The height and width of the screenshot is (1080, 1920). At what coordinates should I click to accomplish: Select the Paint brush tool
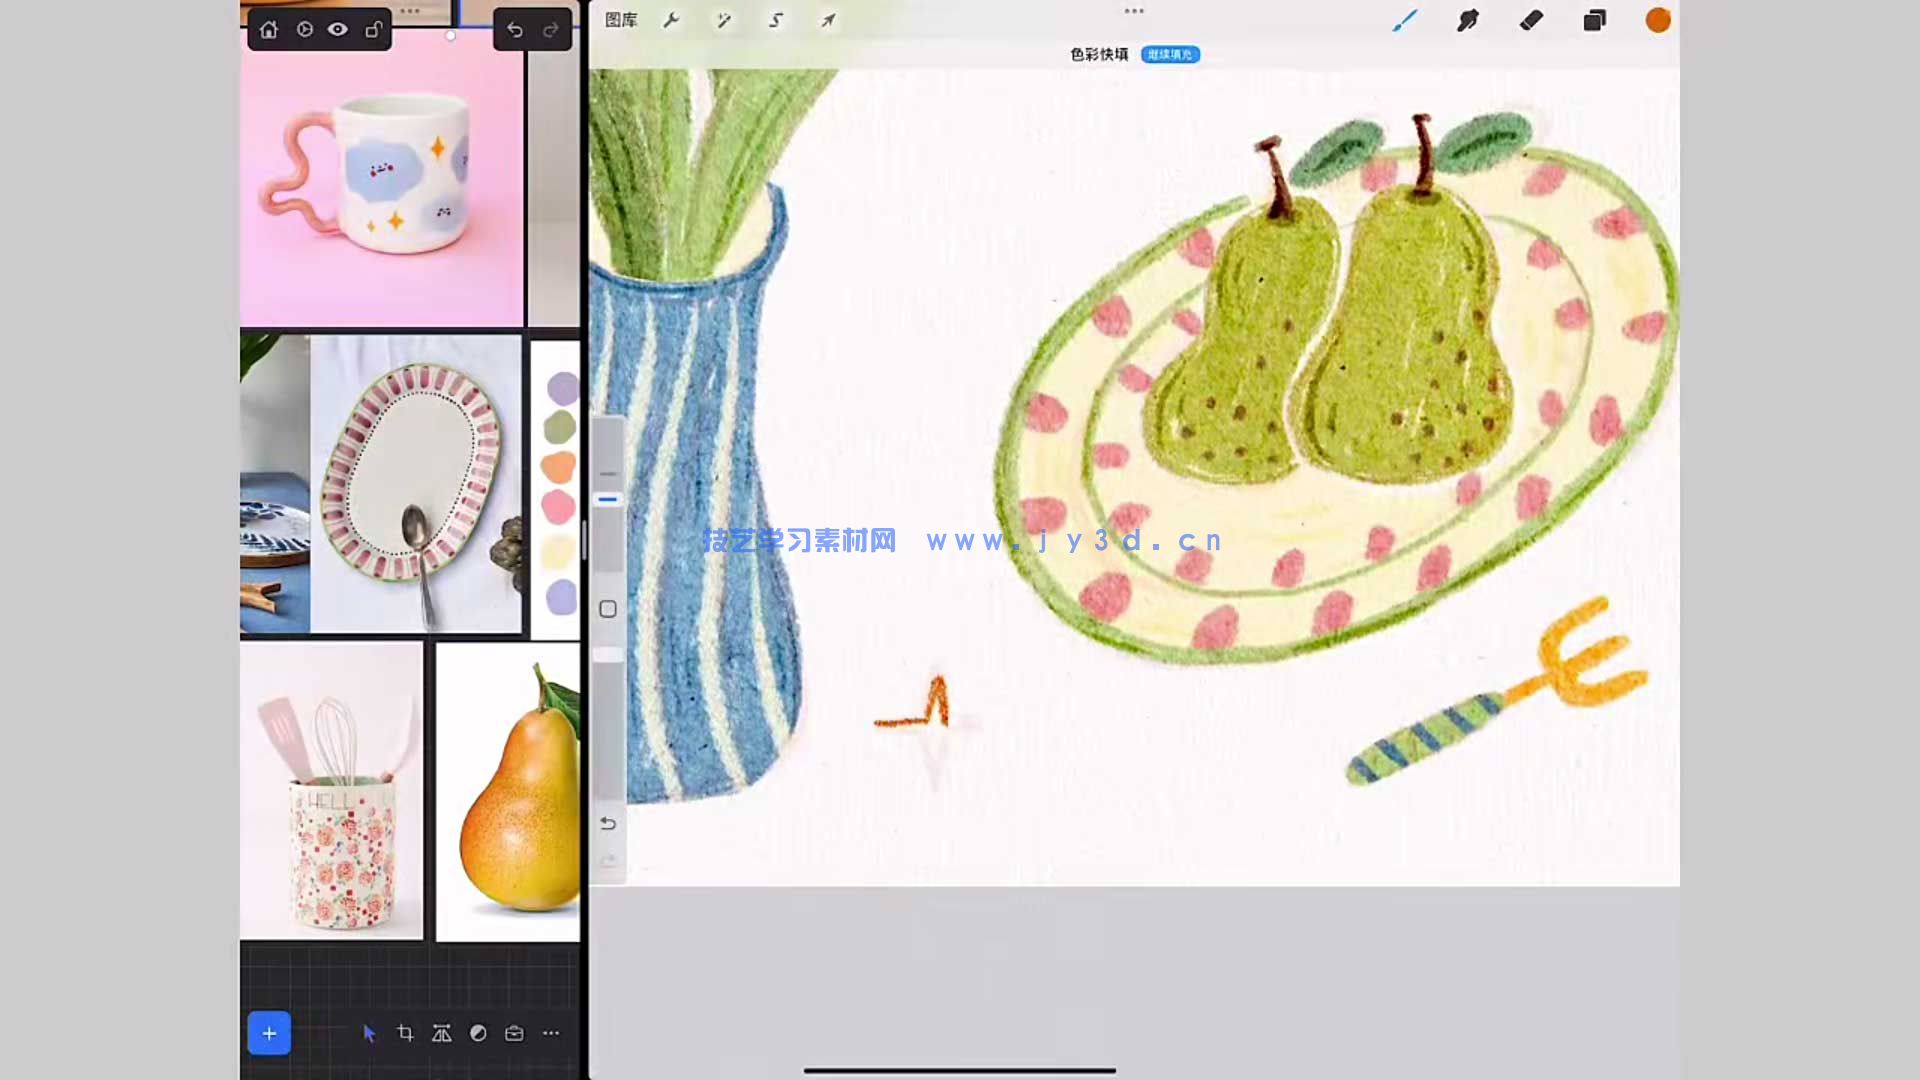coord(1403,20)
